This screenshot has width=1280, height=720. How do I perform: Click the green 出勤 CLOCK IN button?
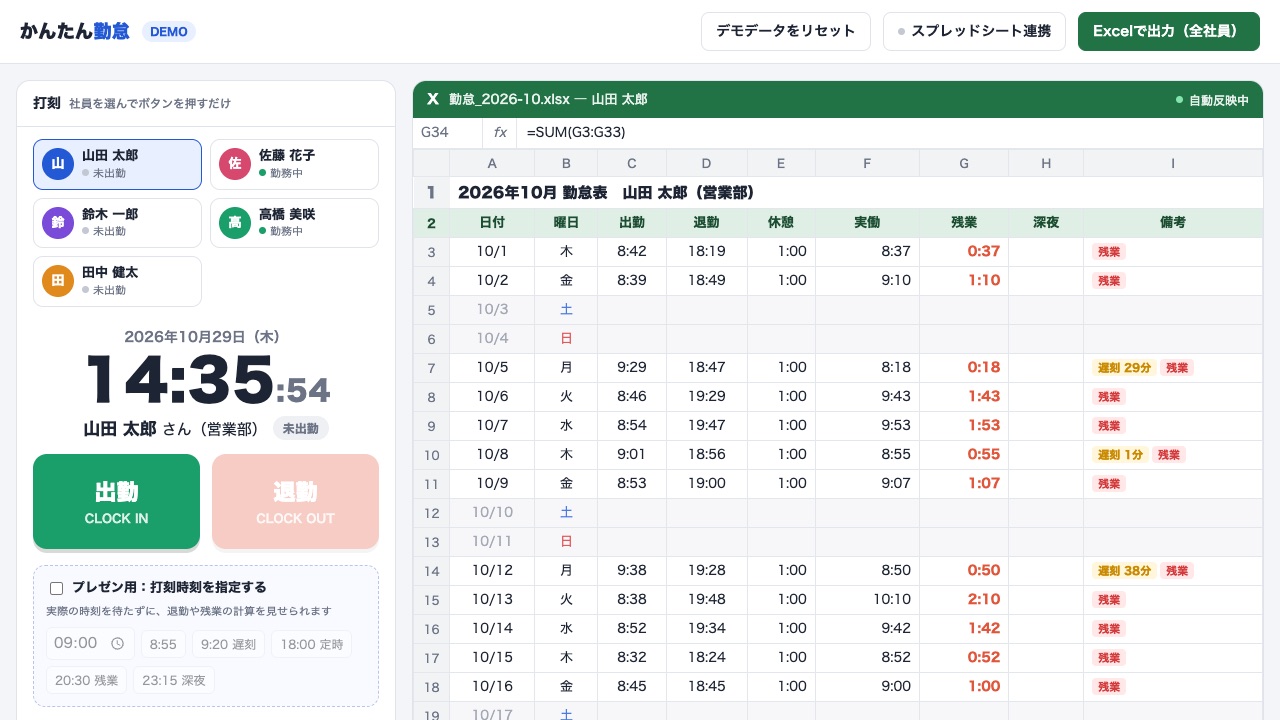(116, 502)
